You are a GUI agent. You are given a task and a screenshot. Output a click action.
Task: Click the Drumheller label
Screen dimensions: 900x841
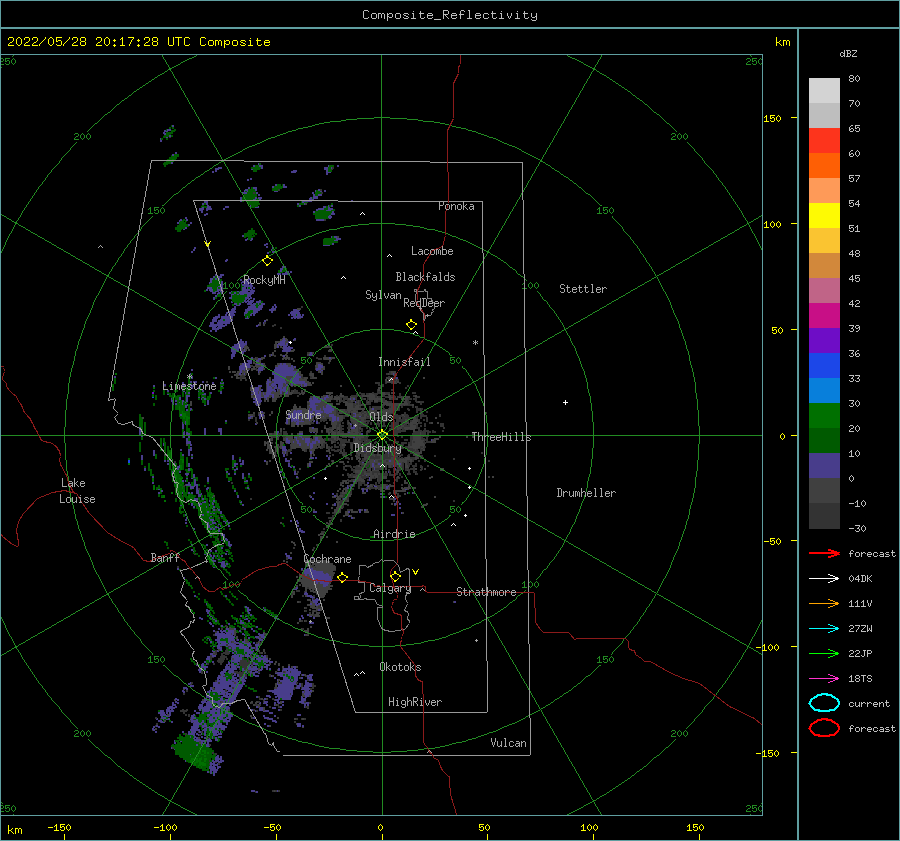pyautogui.click(x=586, y=493)
